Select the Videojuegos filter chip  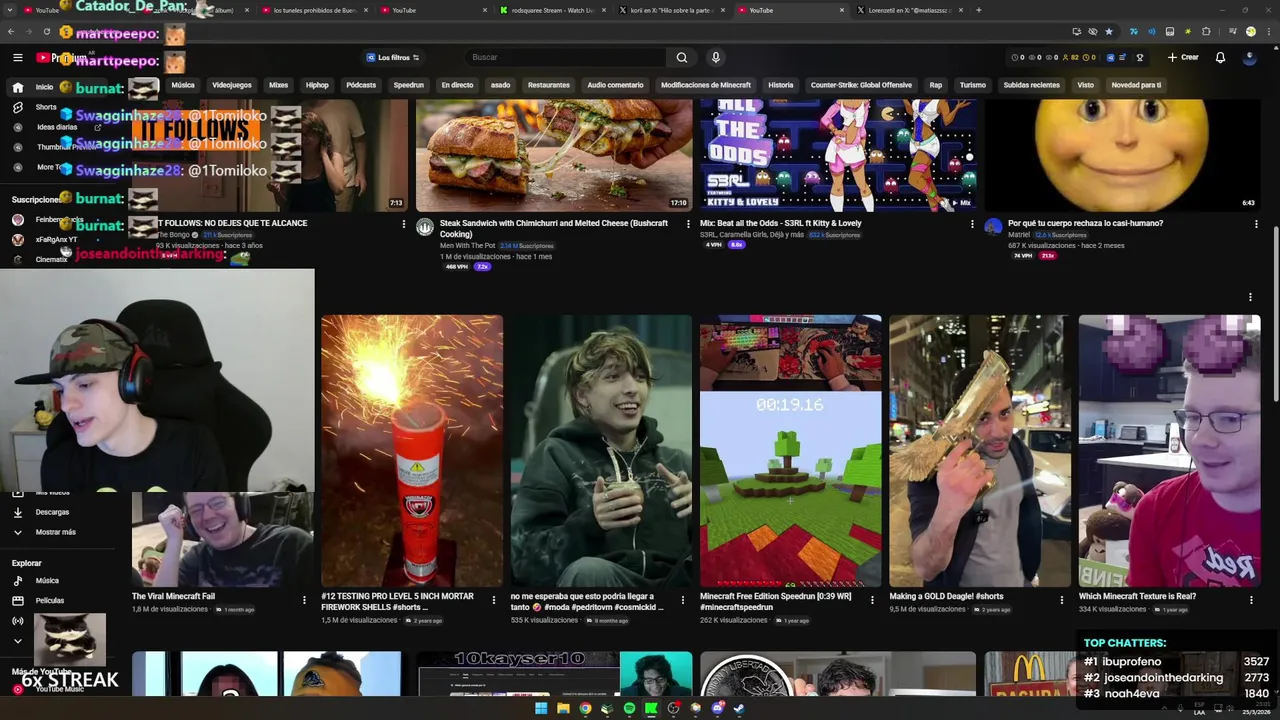click(x=232, y=85)
